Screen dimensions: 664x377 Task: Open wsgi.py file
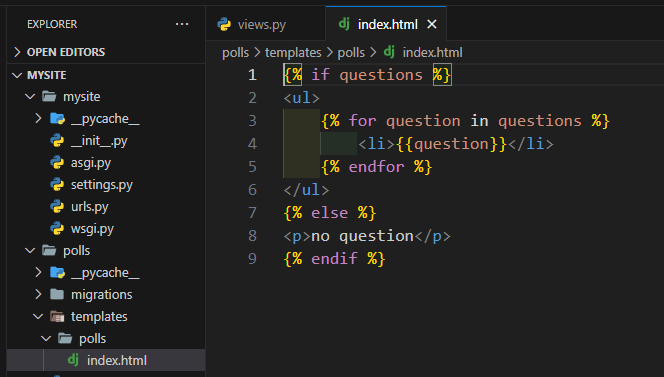tap(92, 229)
